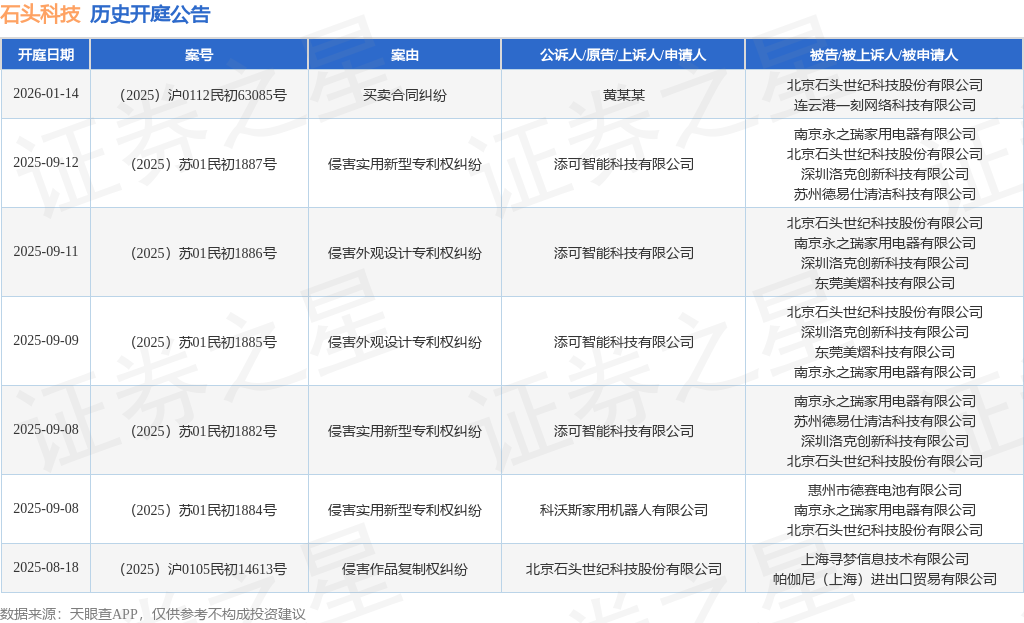Select the 案由 column header
Image resolution: width=1024 pixels, height=623 pixels.
click(x=405, y=55)
